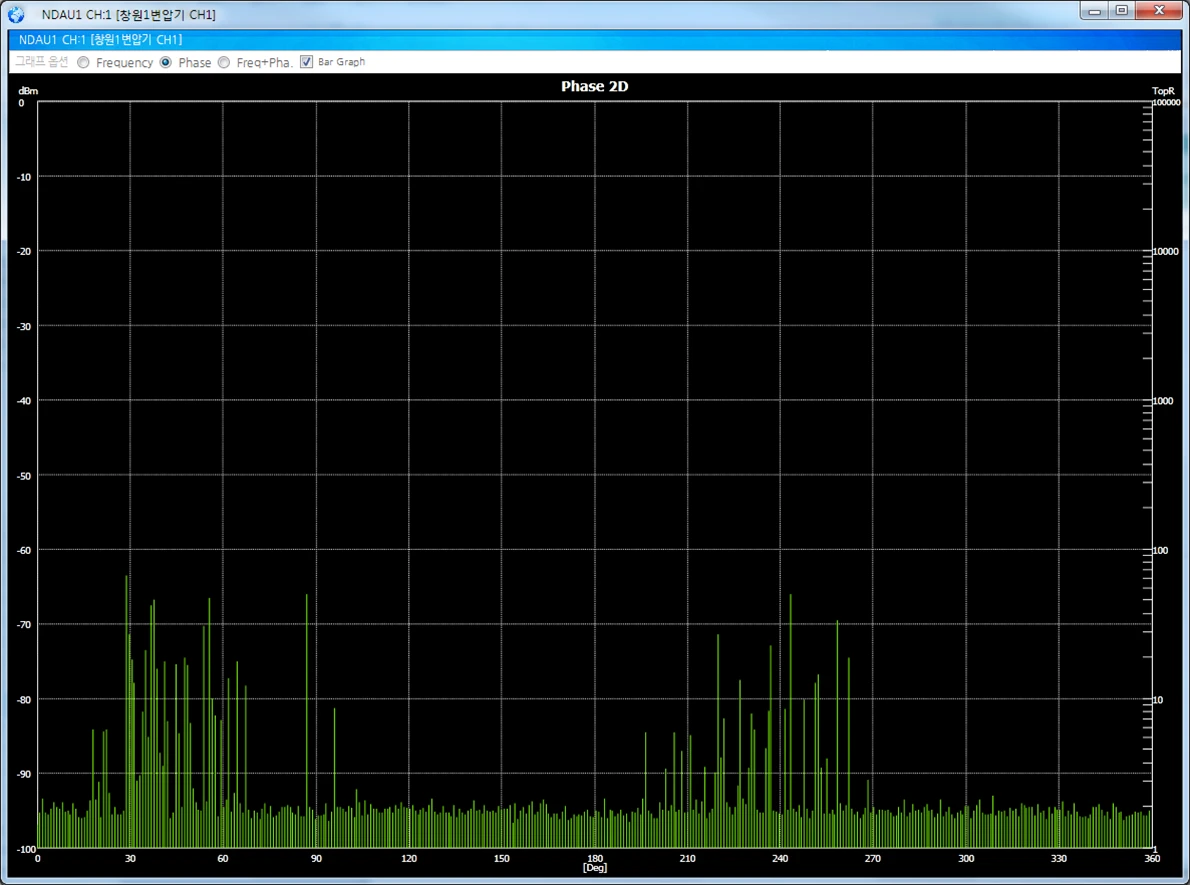
Task: Click the globe application icon in title bar
Action: pos(16,14)
